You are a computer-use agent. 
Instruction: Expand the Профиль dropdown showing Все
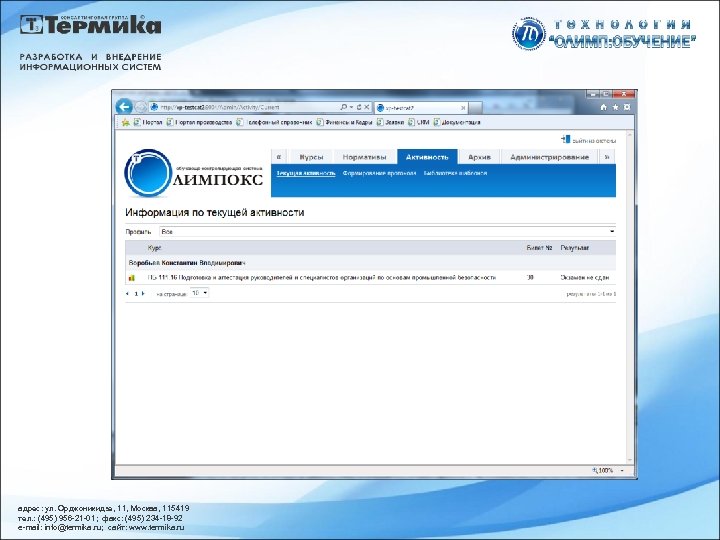point(387,231)
